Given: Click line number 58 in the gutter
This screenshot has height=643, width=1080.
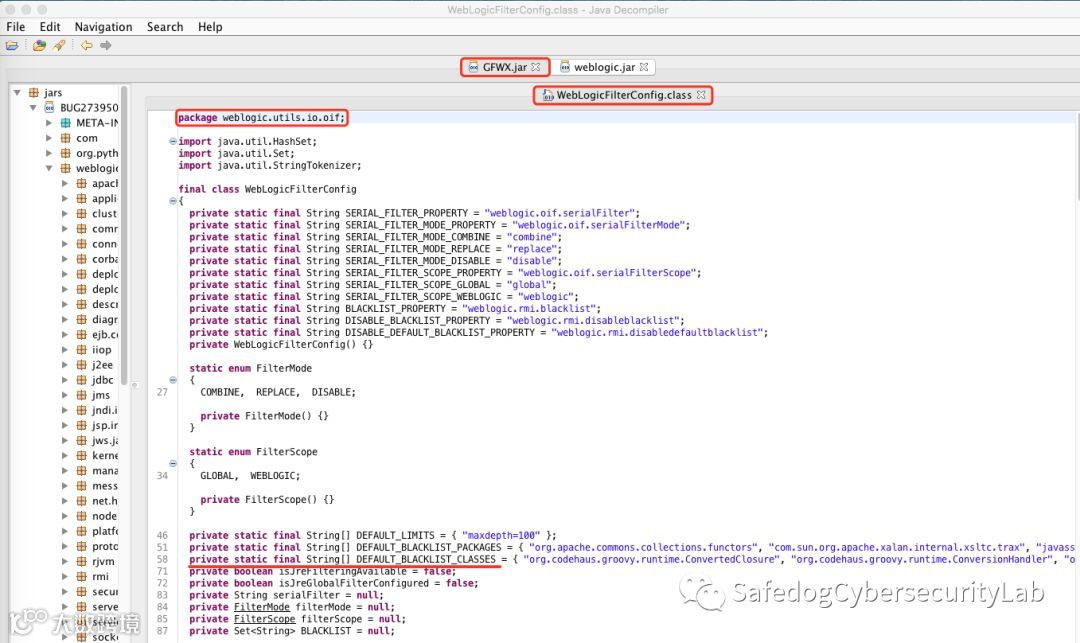Looking at the screenshot, I should pyautogui.click(x=163, y=559).
